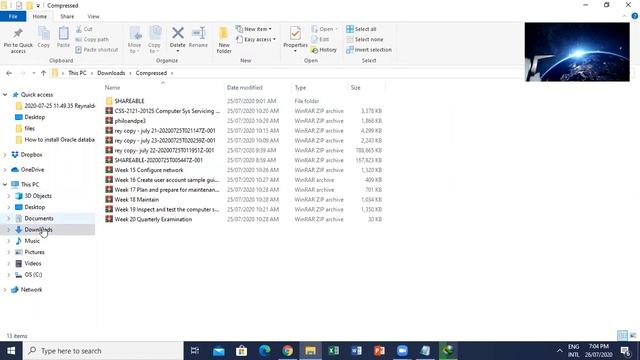Choose Copy path in Clipboard group
The height and width of the screenshot is (360, 640).
coord(92,40)
